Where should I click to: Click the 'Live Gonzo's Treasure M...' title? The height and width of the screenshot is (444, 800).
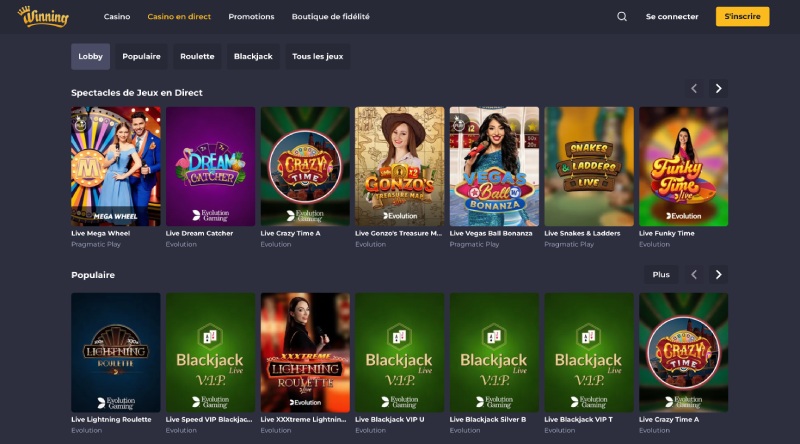[398, 233]
